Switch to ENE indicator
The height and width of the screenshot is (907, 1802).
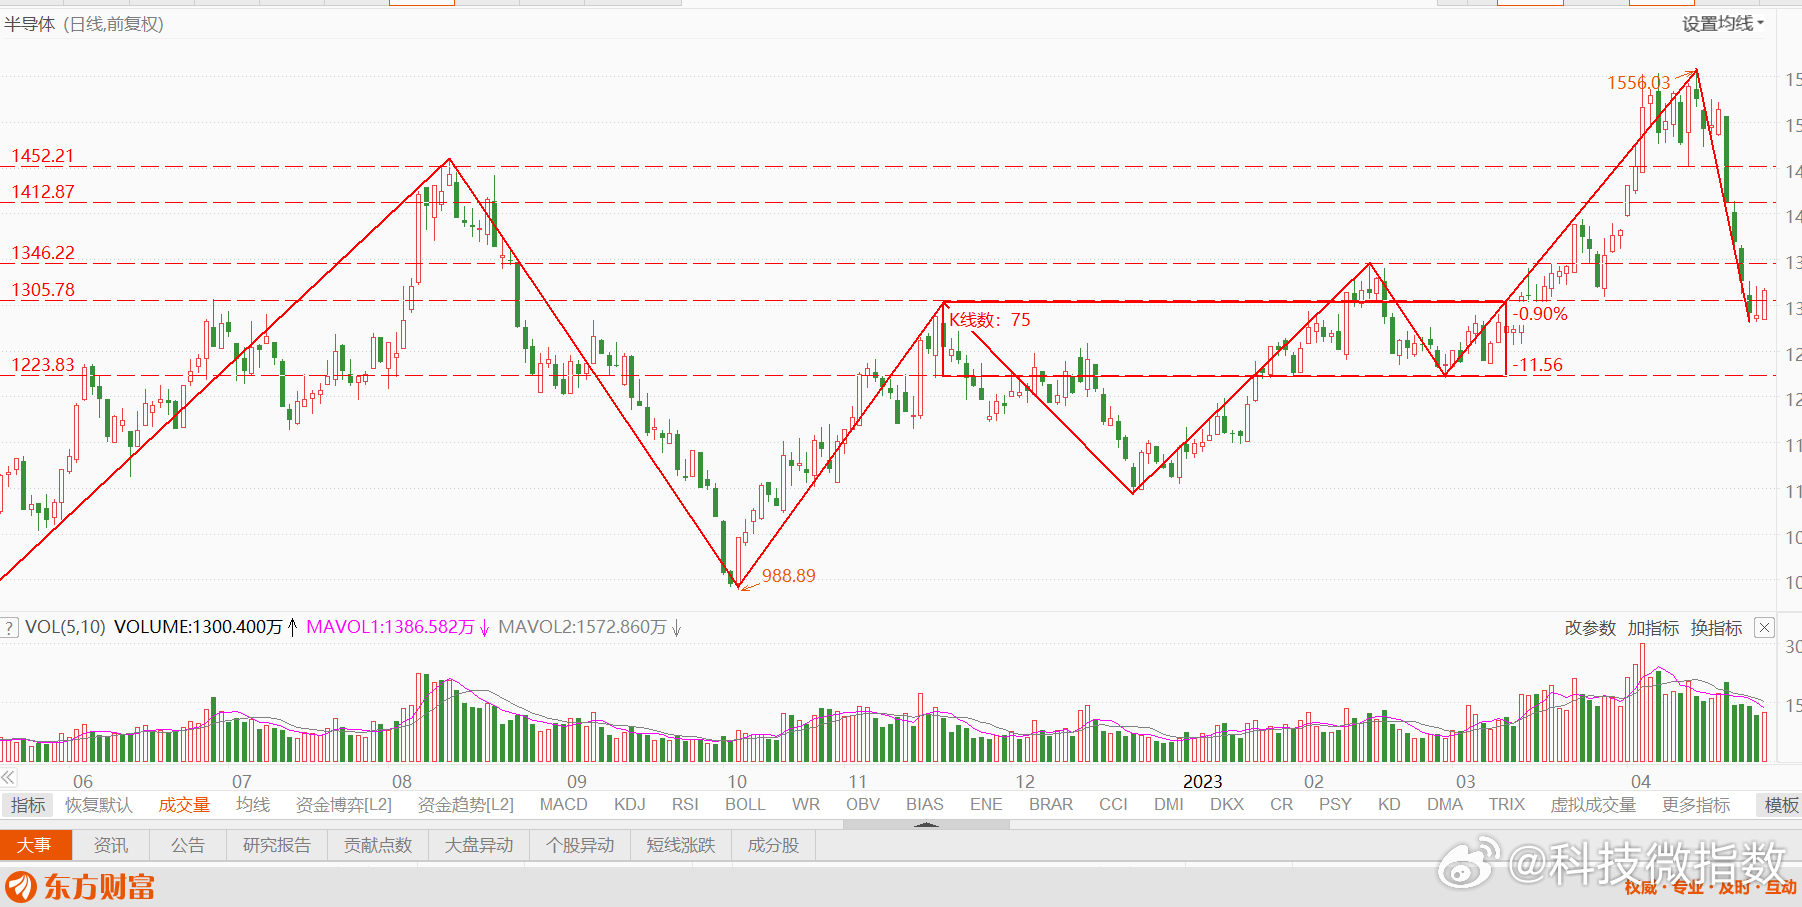point(986,805)
